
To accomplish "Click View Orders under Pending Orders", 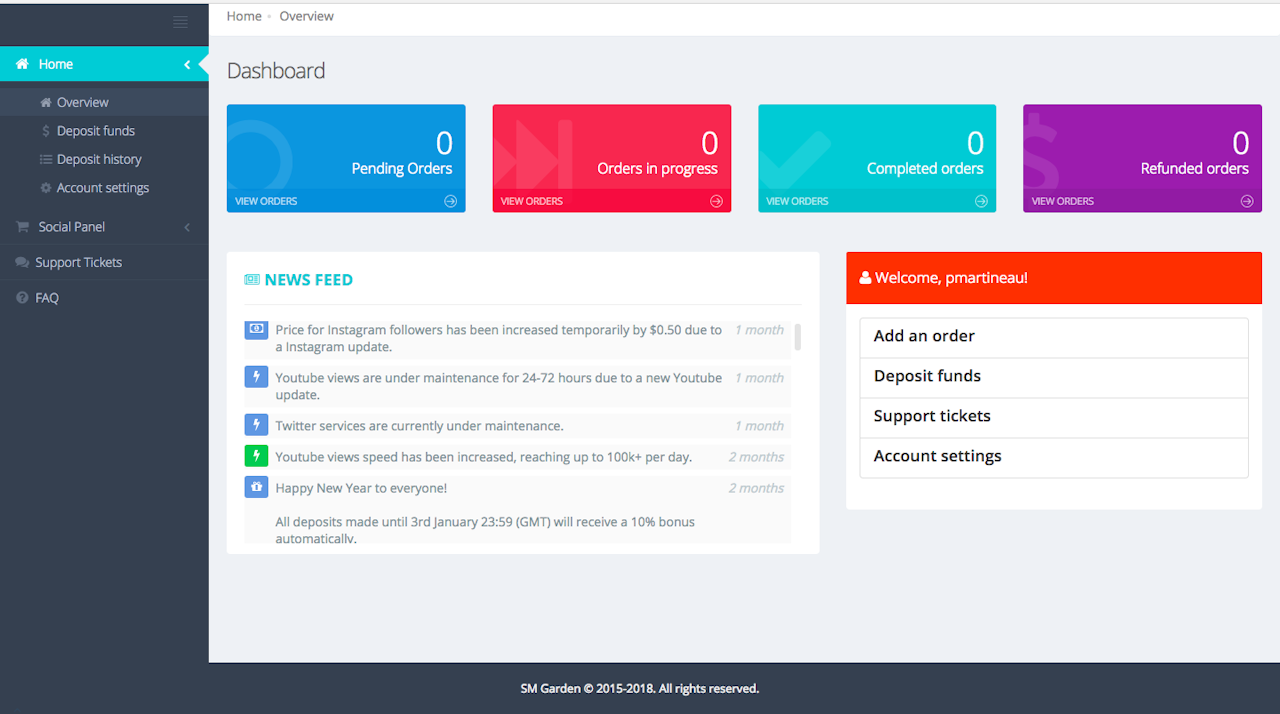I will 266,201.
